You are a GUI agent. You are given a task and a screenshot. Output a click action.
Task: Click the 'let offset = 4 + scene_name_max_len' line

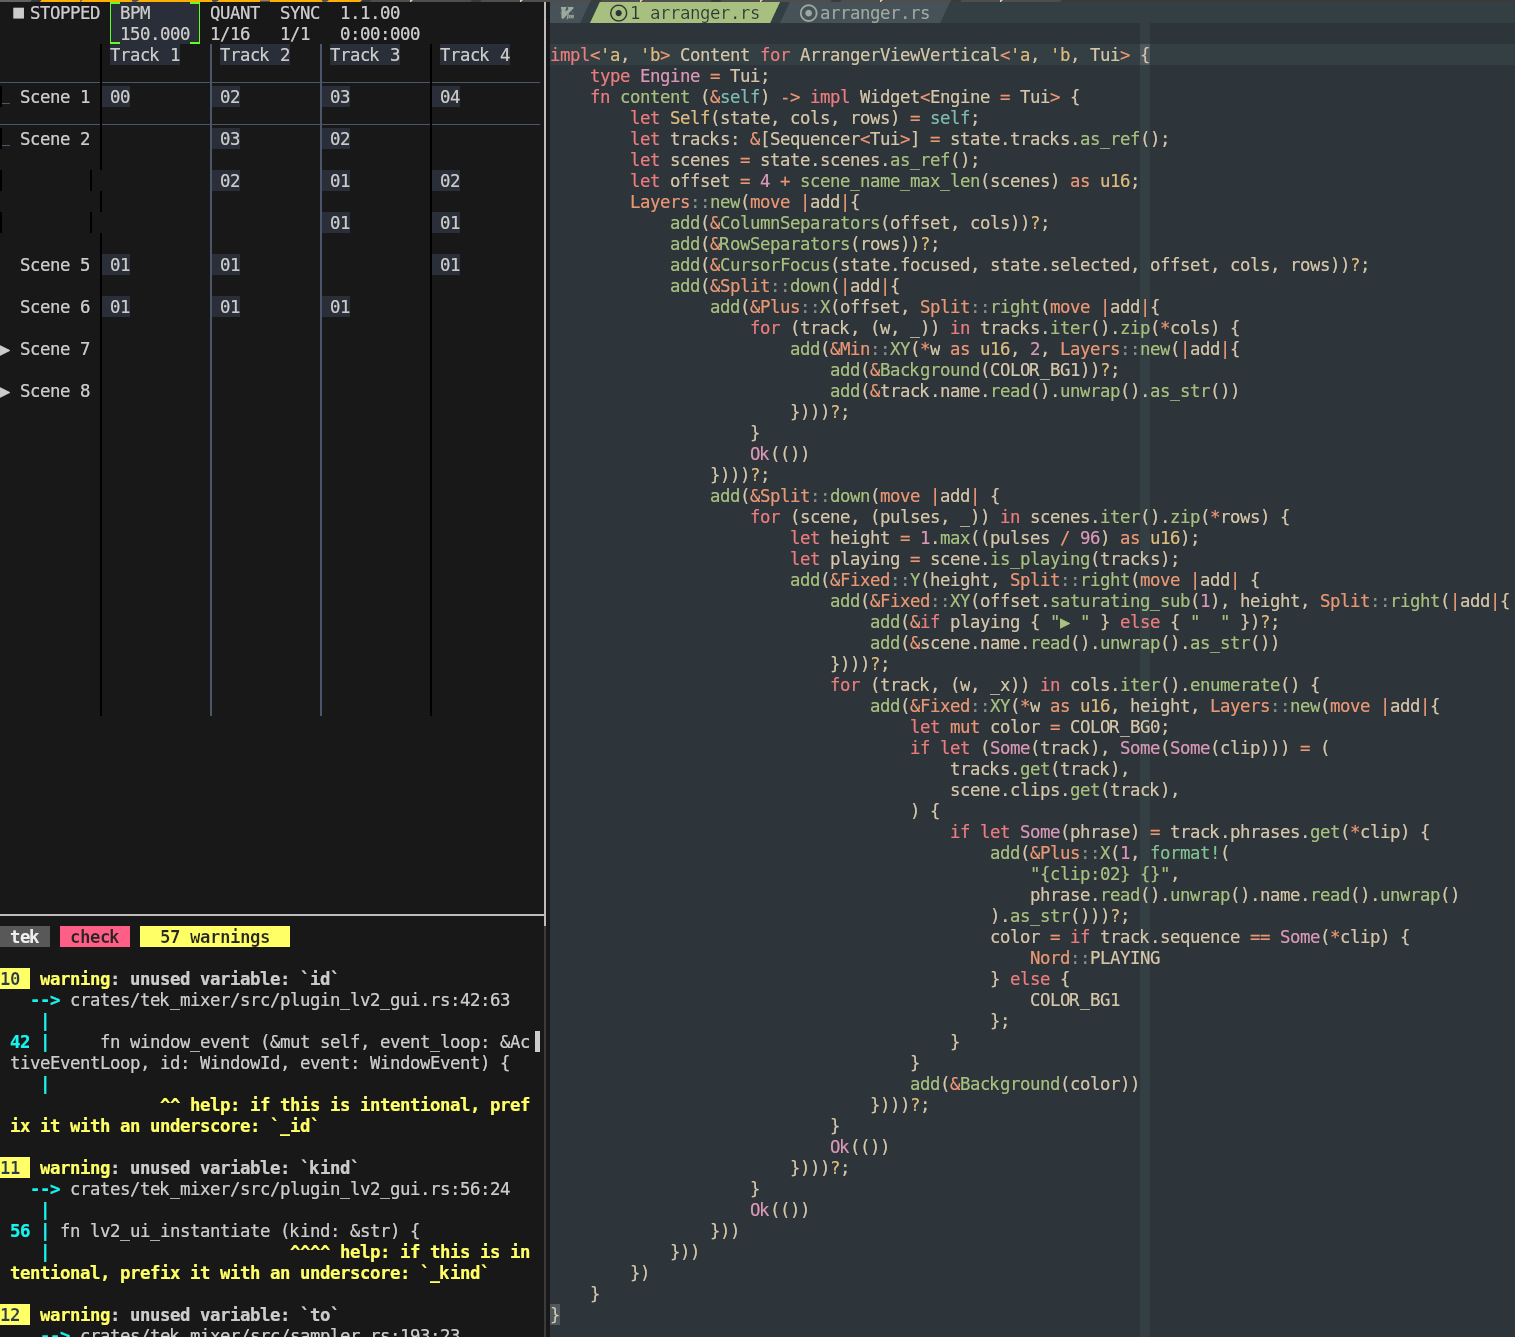[x=885, y=181]
